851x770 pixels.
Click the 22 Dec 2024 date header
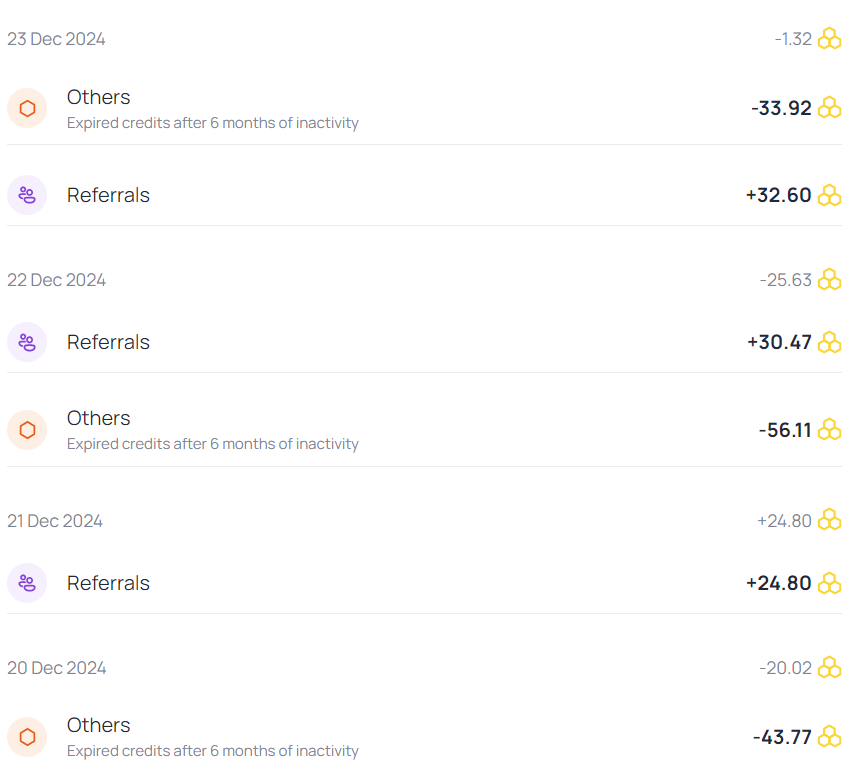point(56,280)
